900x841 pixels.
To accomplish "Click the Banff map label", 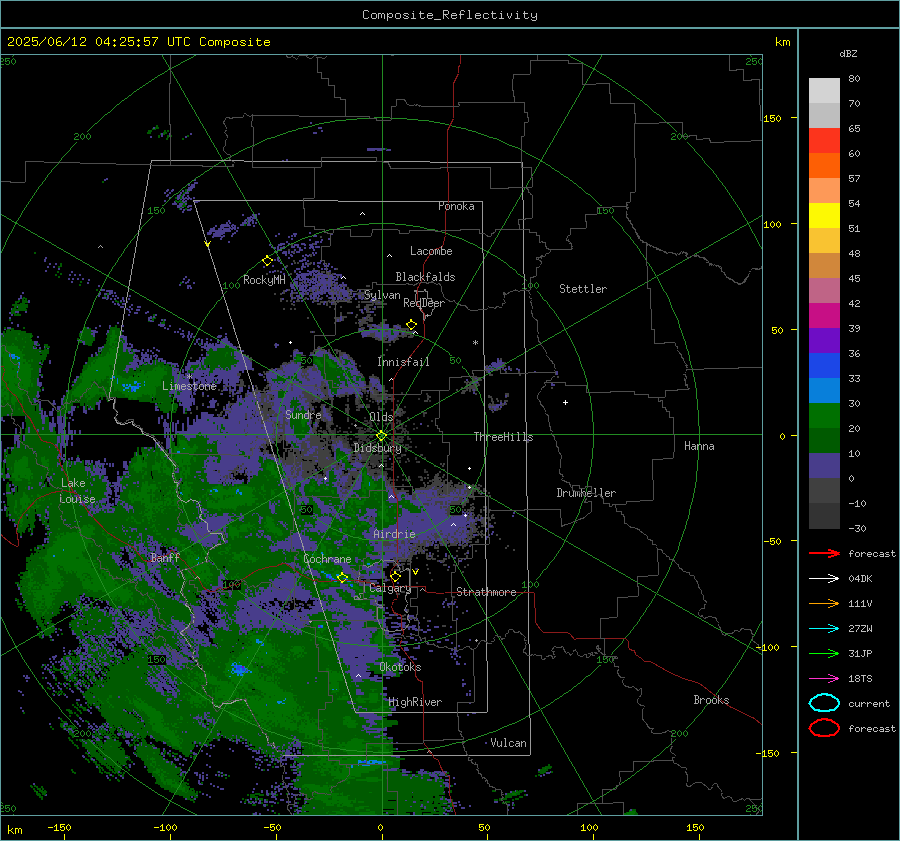I will coord(165,557).
